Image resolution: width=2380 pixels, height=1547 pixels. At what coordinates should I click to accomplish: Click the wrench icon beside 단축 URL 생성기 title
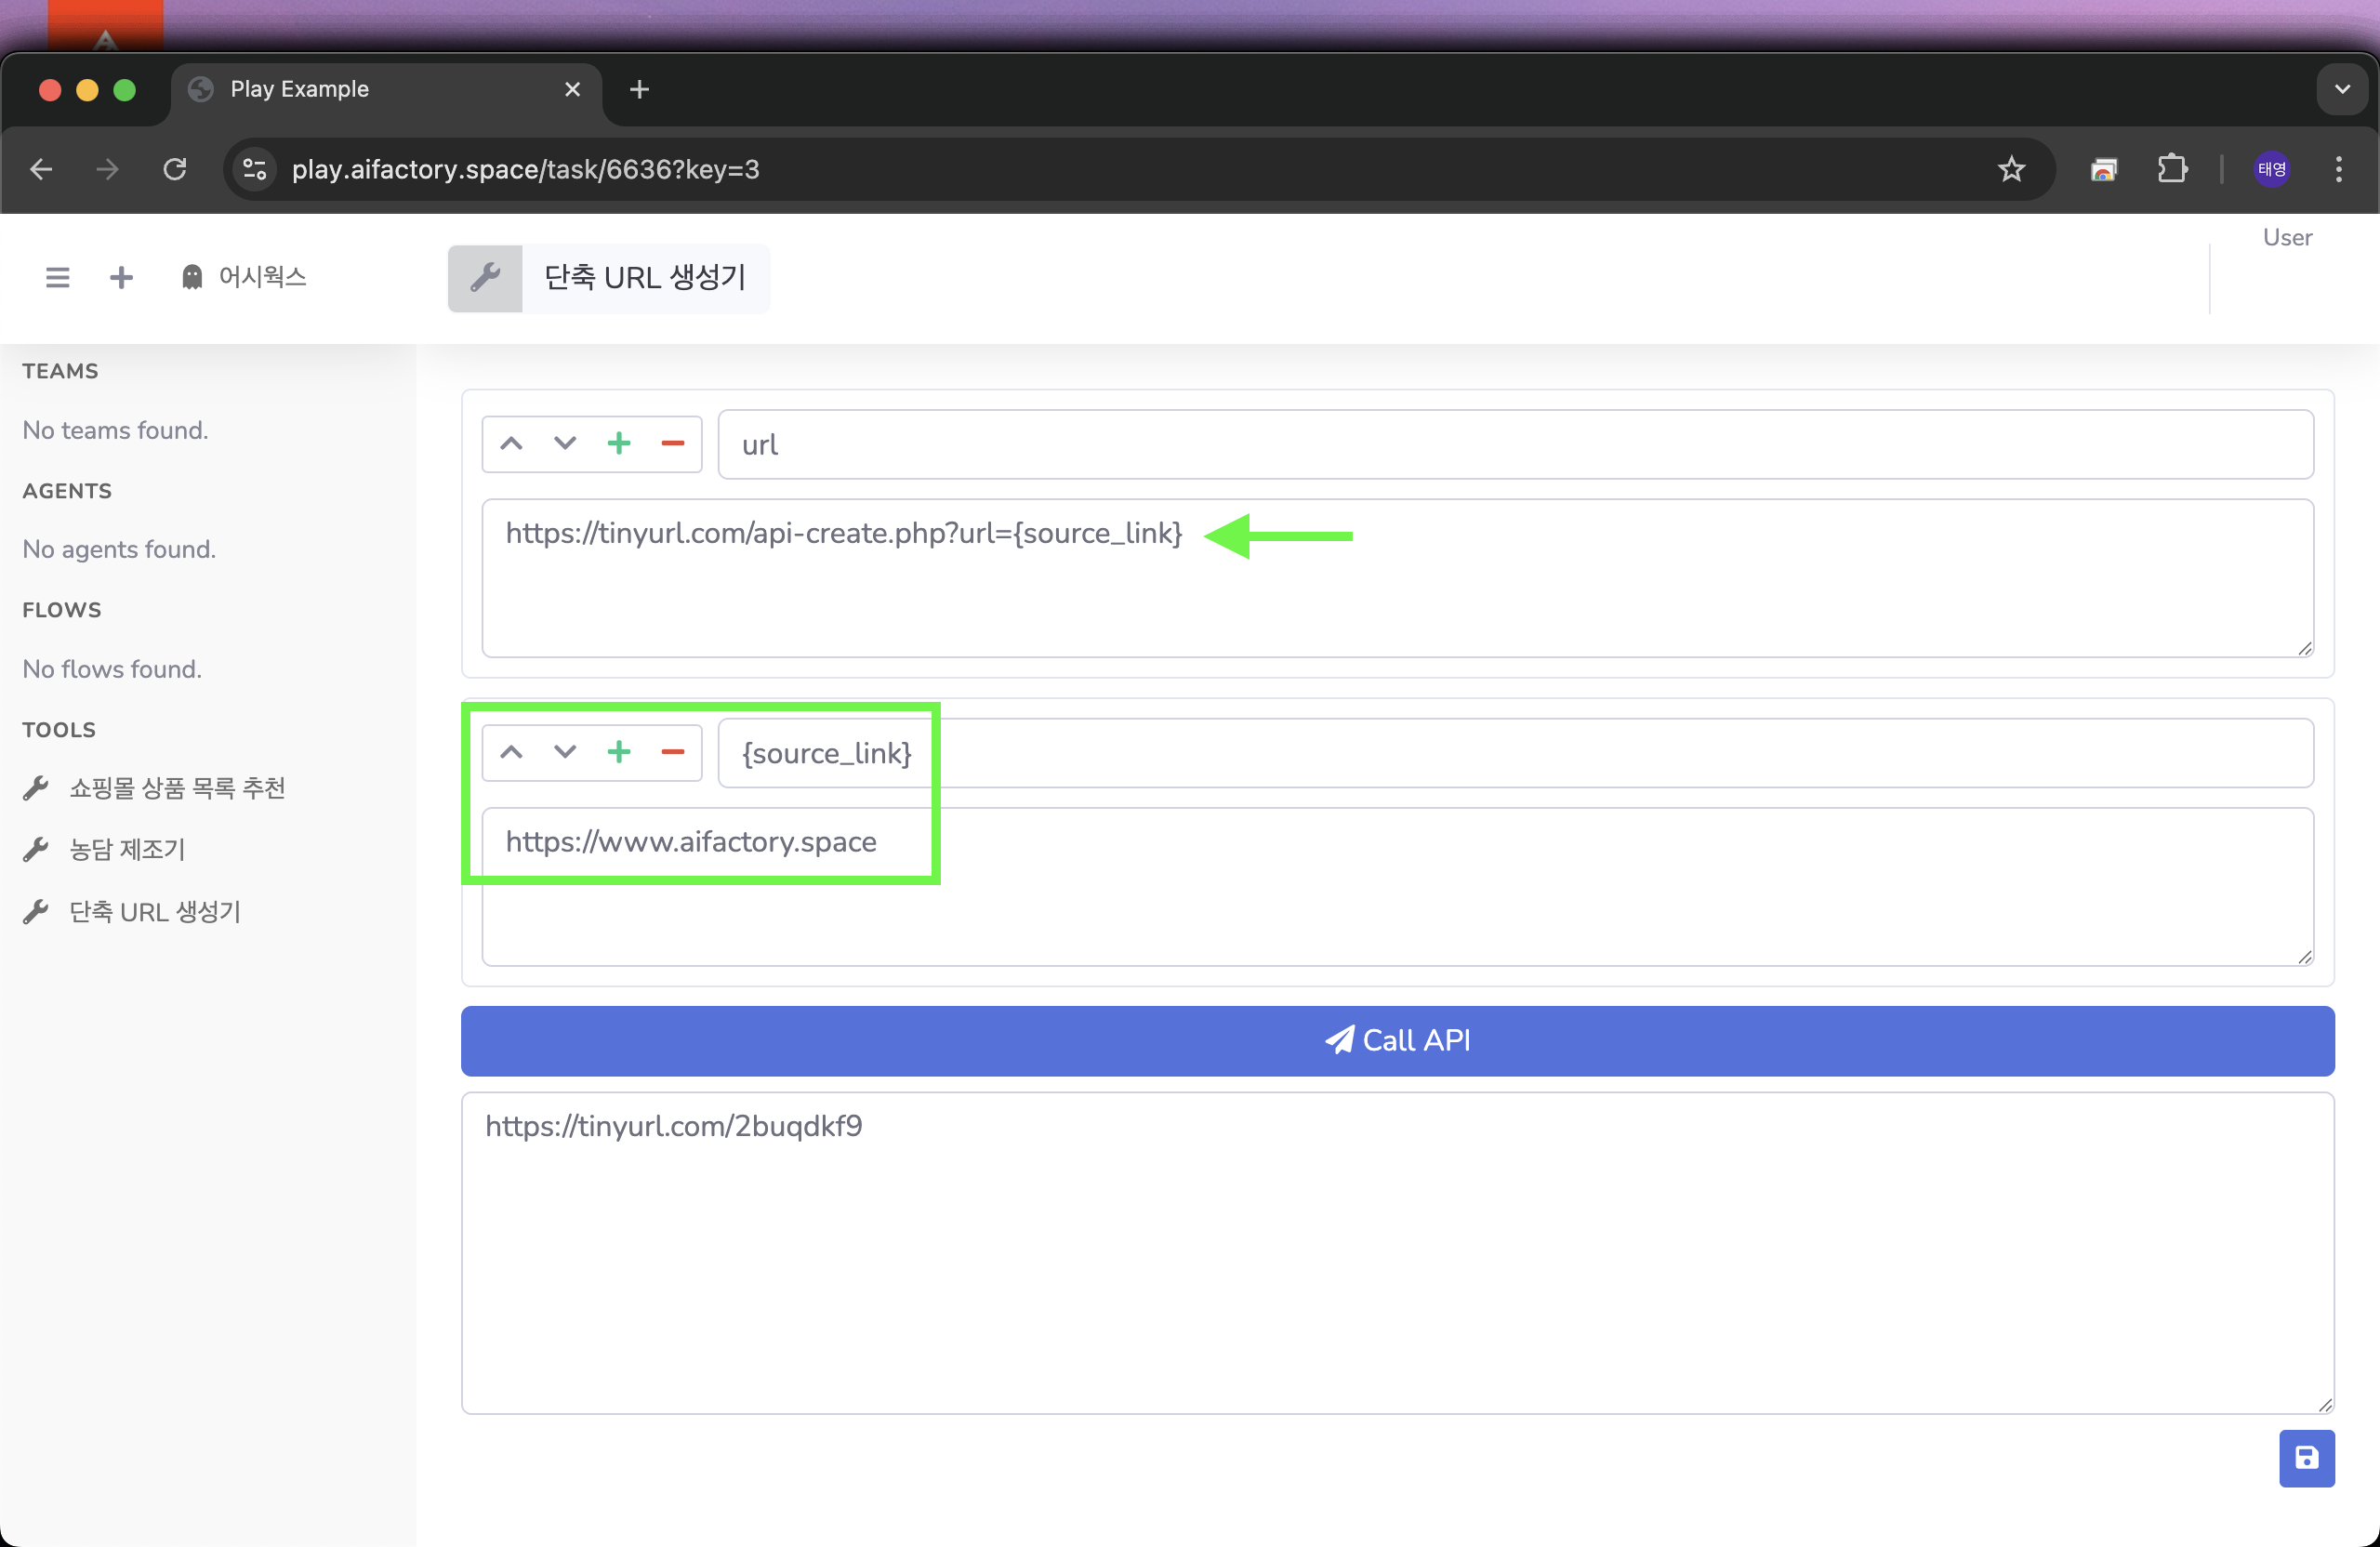(485, 278)
